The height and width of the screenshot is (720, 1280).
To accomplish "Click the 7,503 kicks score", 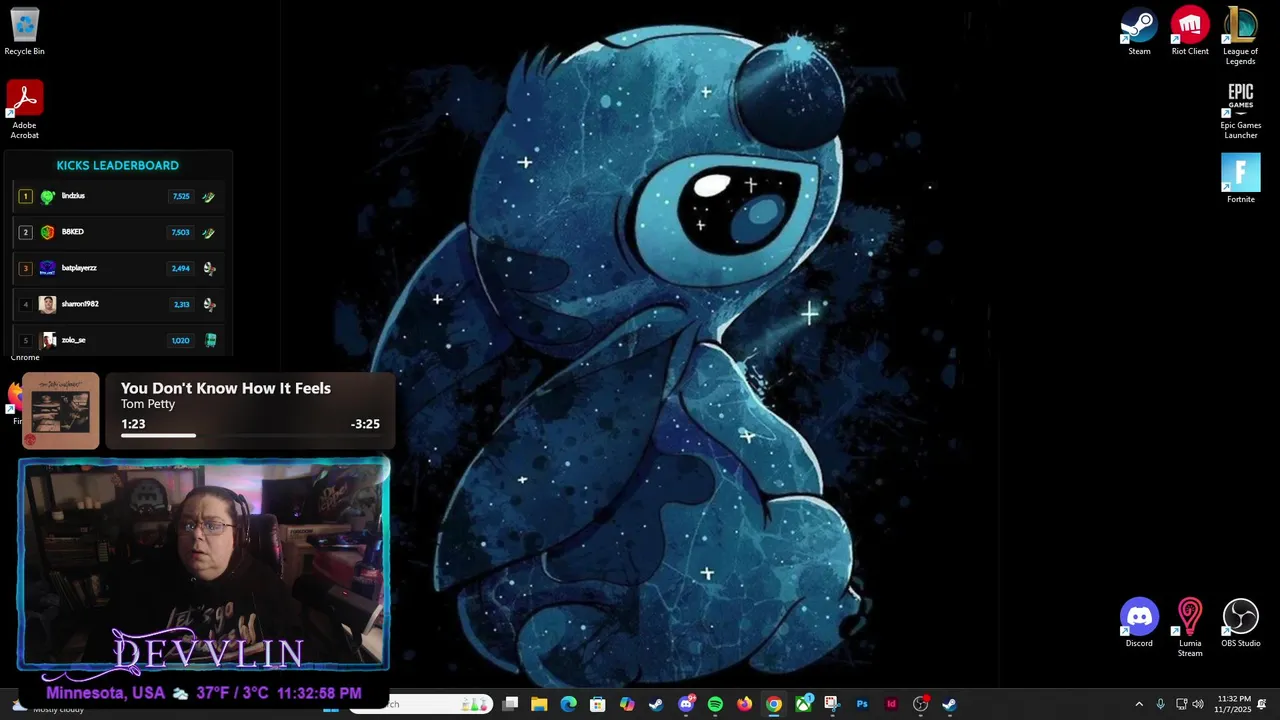I will click(180, 233).
